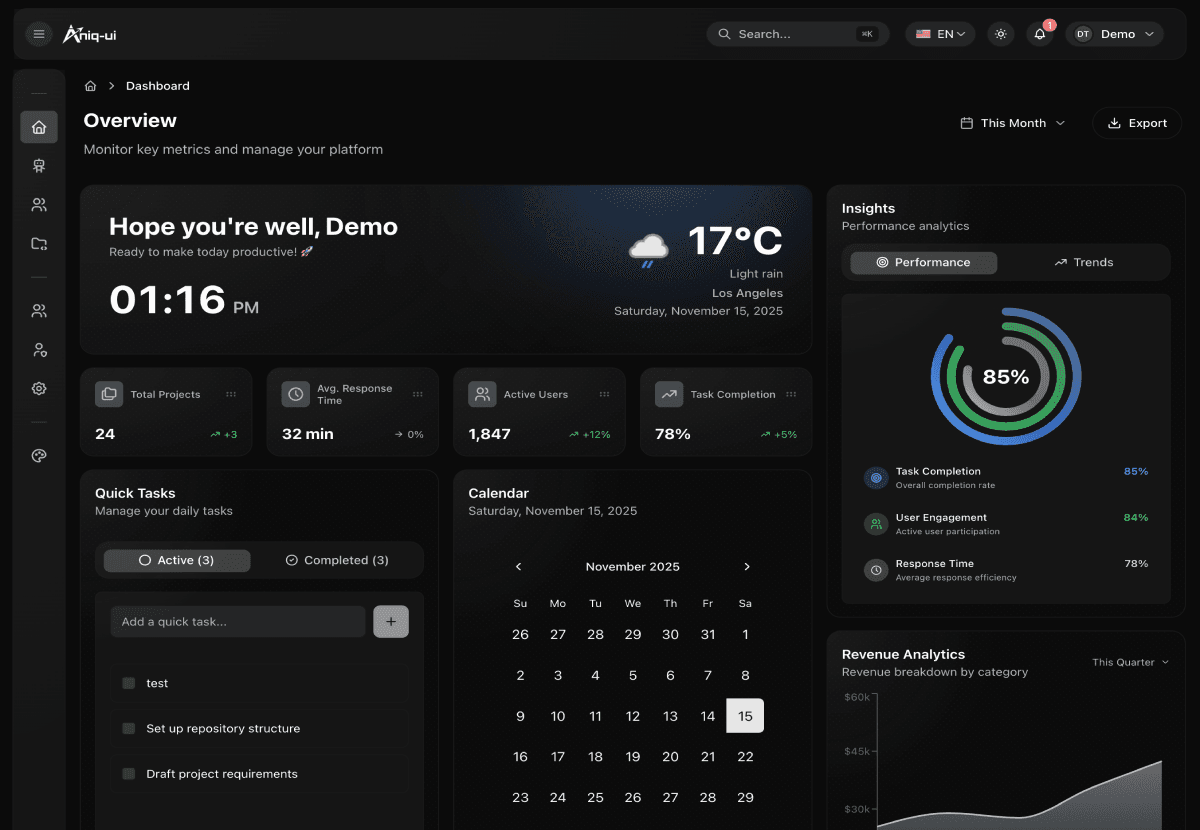This screenshot has width=1200, height=830.
Task: Toggle light mode with the sun icon
Action: click(x=1000, y=33)
